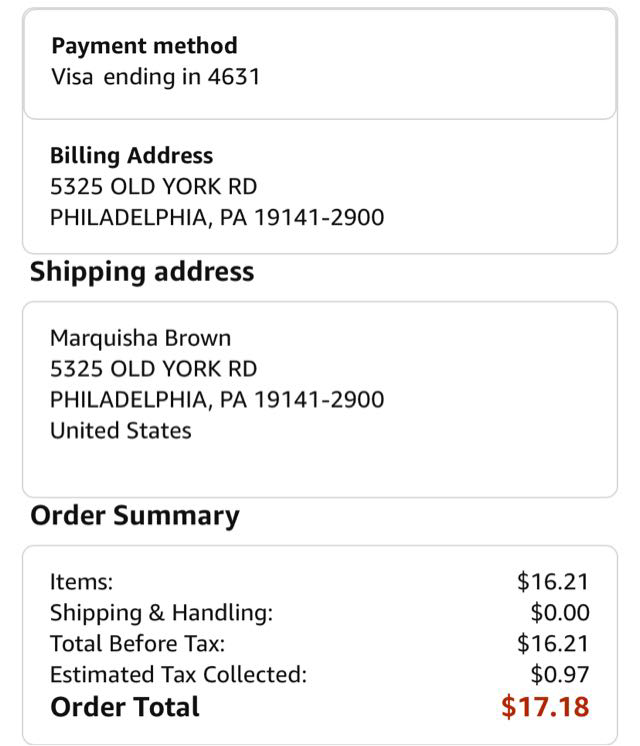Screen dimensions: 640x746
Task: Click the Billing Address heading
Action: tap(131, 156)
